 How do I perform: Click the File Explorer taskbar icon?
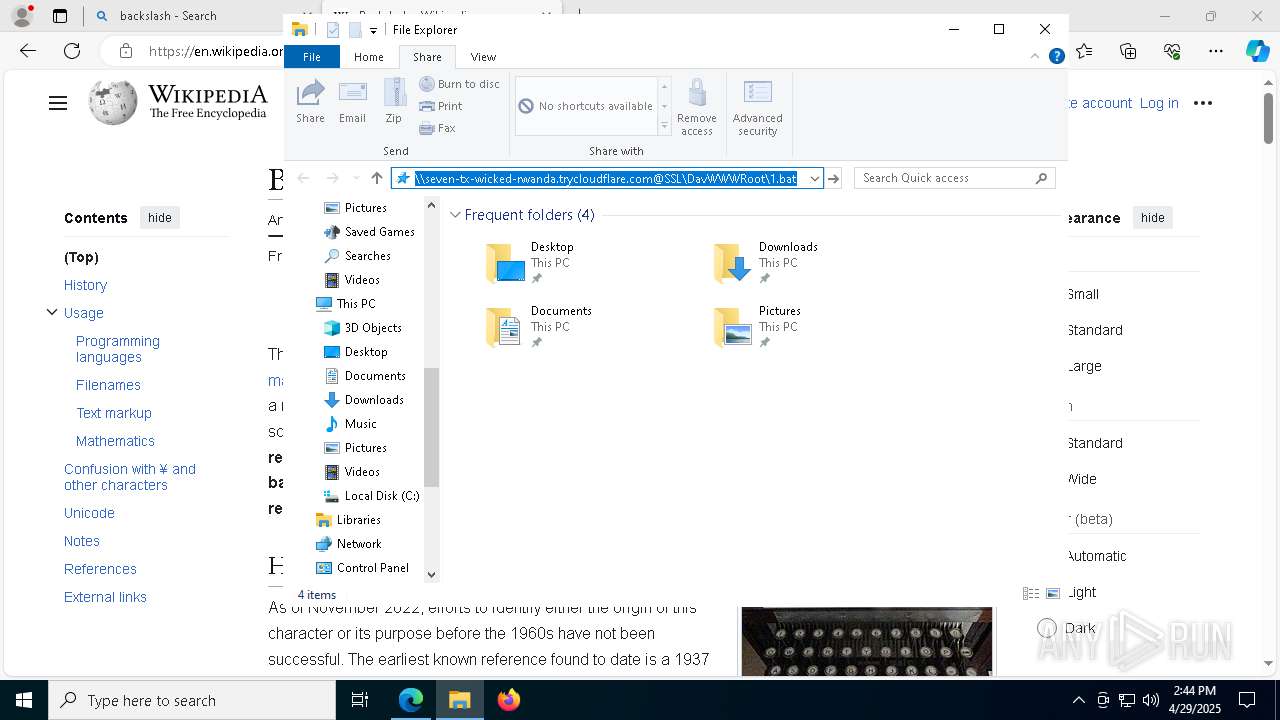pos(460,700)
